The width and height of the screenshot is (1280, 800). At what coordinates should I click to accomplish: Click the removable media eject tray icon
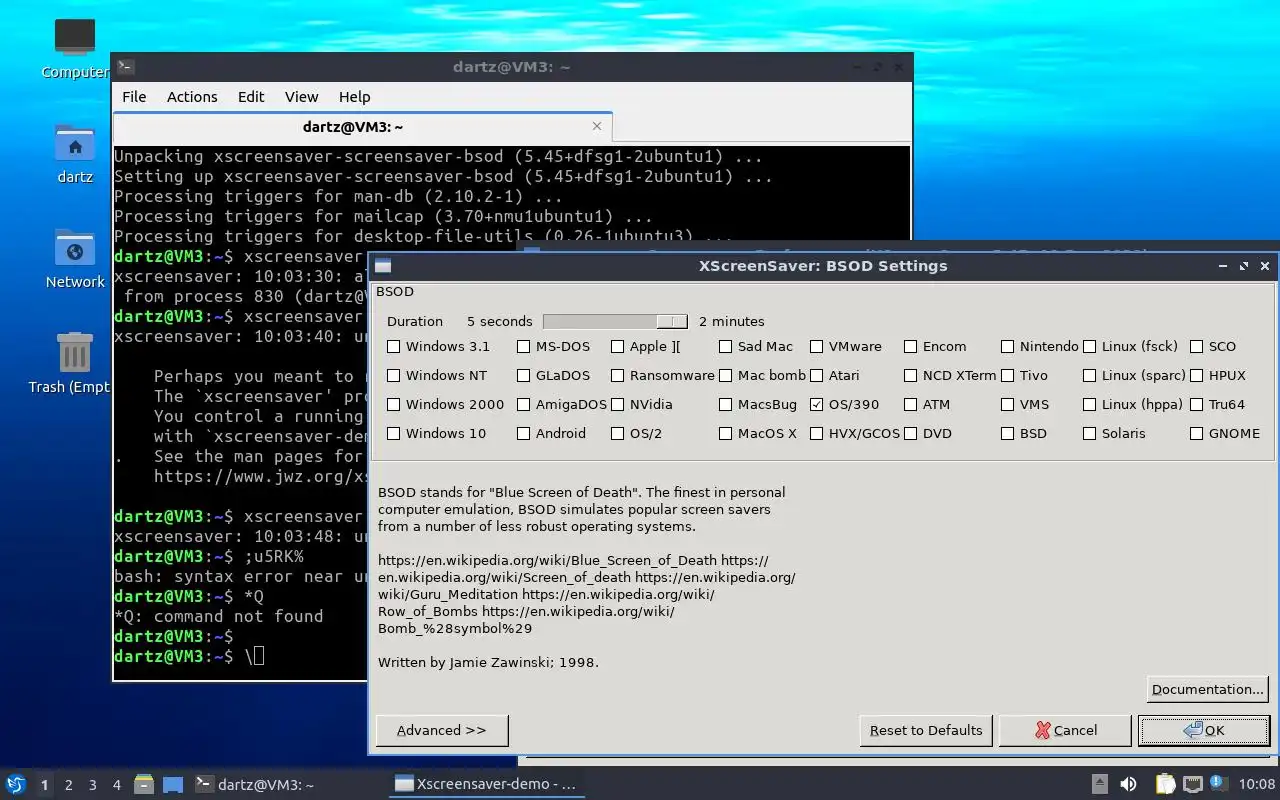[1100, 784]
